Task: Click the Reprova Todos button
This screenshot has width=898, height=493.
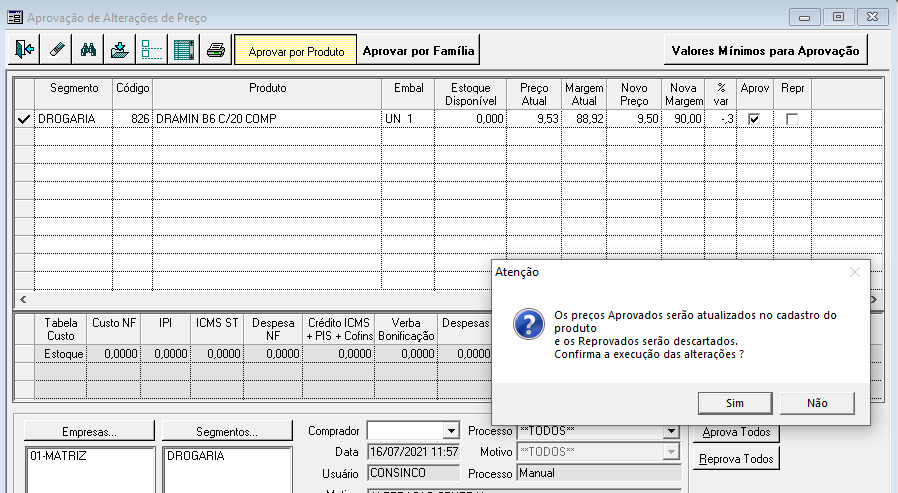Action: tap(736, 459)
